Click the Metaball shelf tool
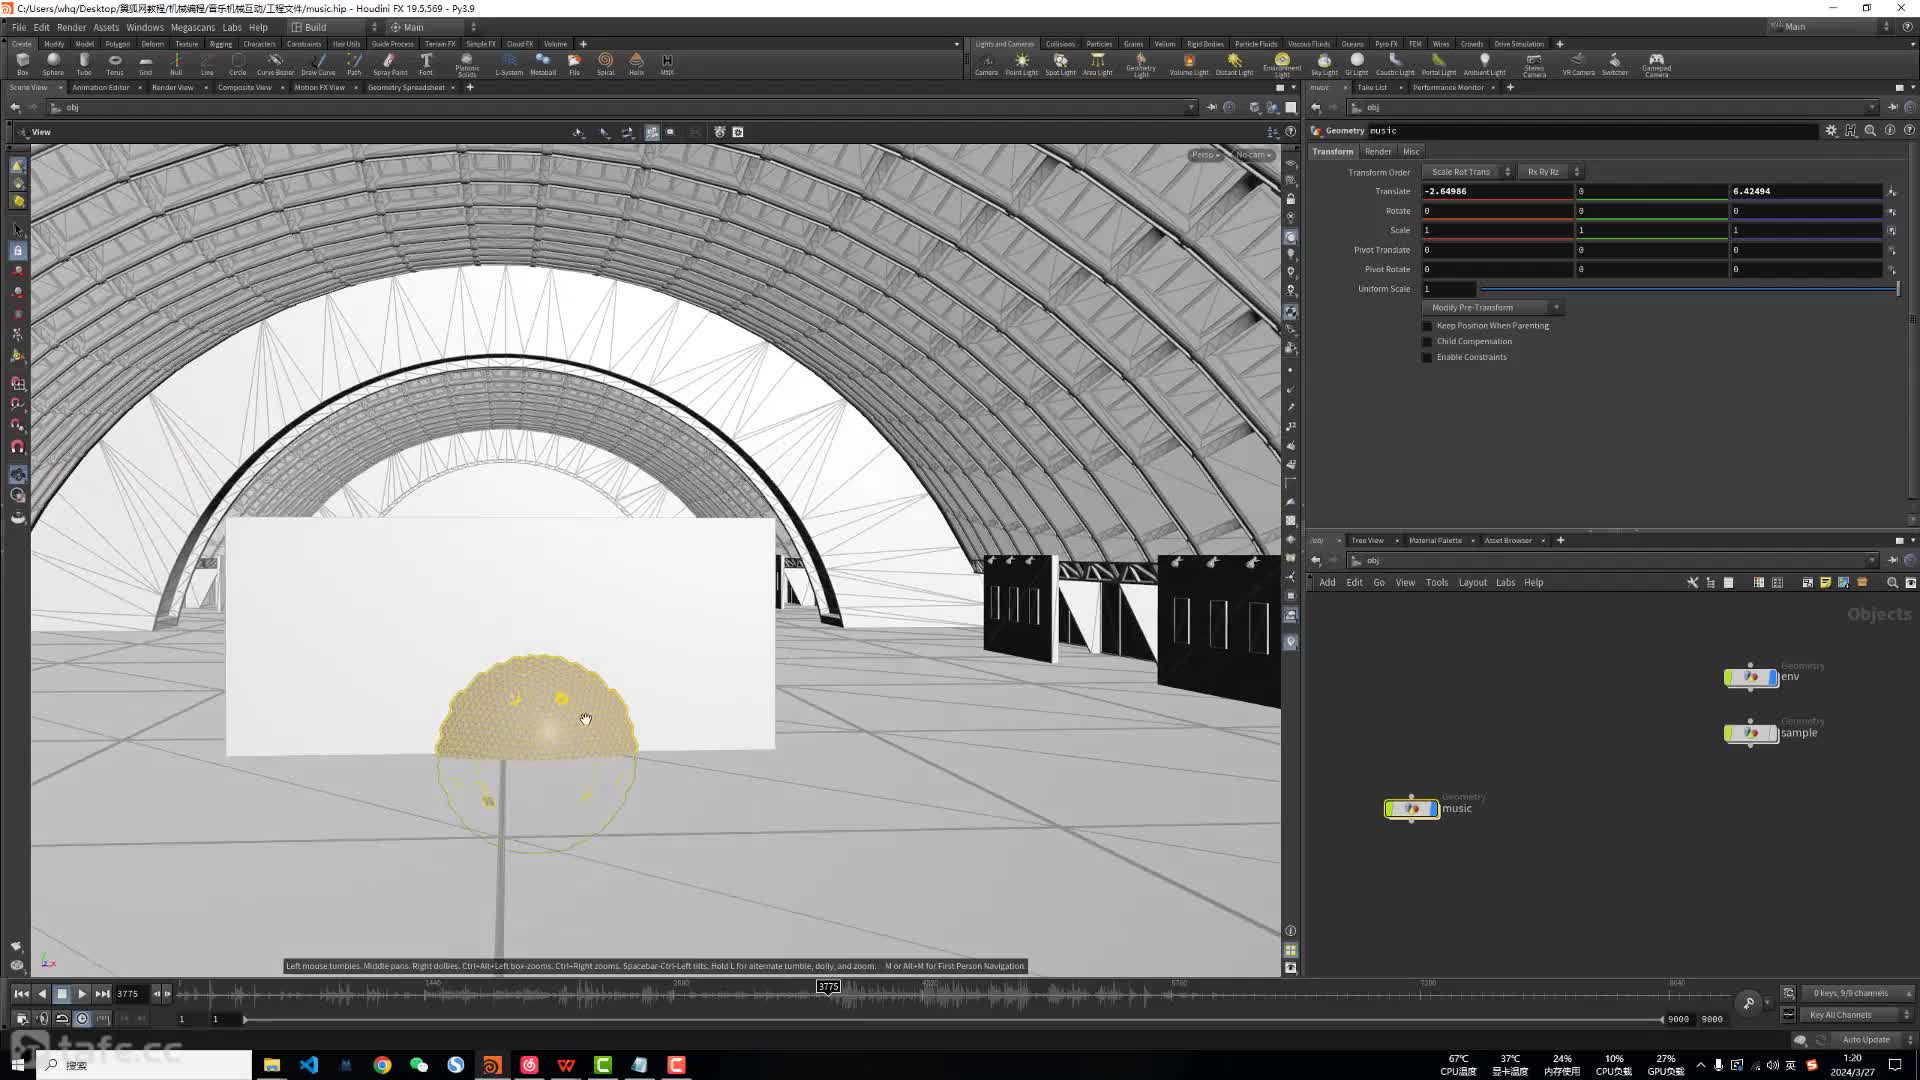The width and height of the screenshot is (1920, 1080). (x=543, y=64)
